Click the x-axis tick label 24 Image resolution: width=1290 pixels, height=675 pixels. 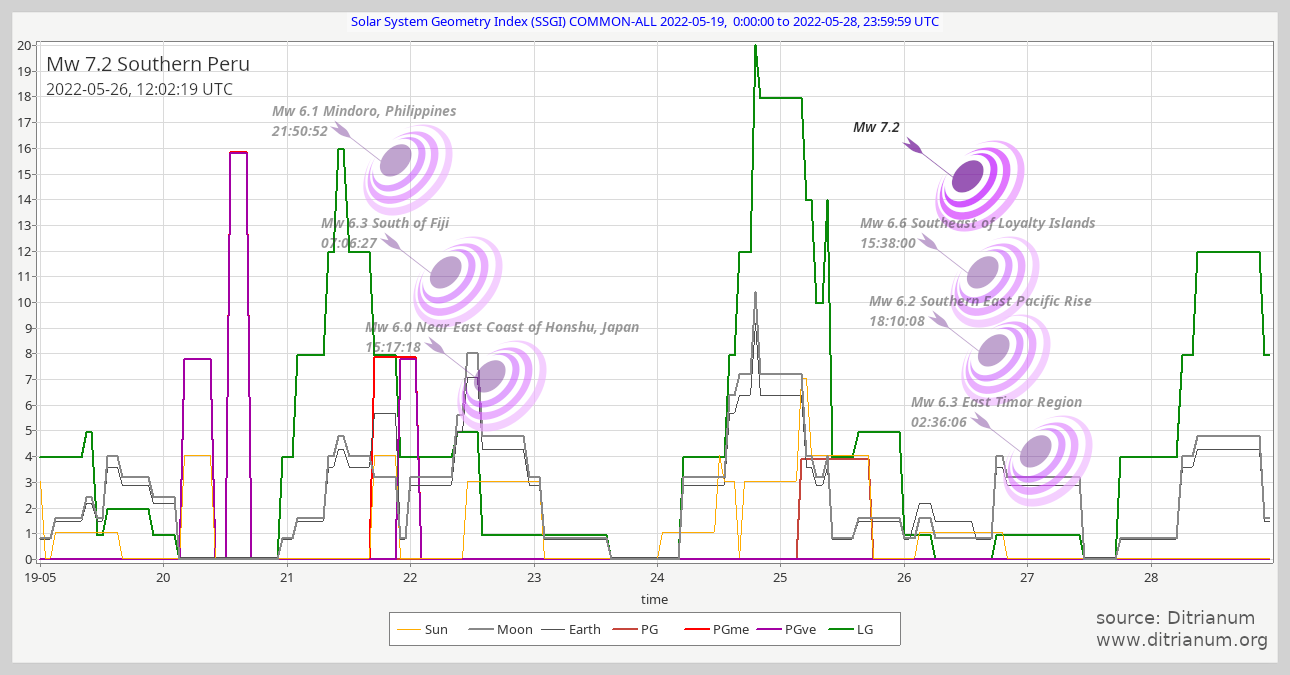pos(657,577)
